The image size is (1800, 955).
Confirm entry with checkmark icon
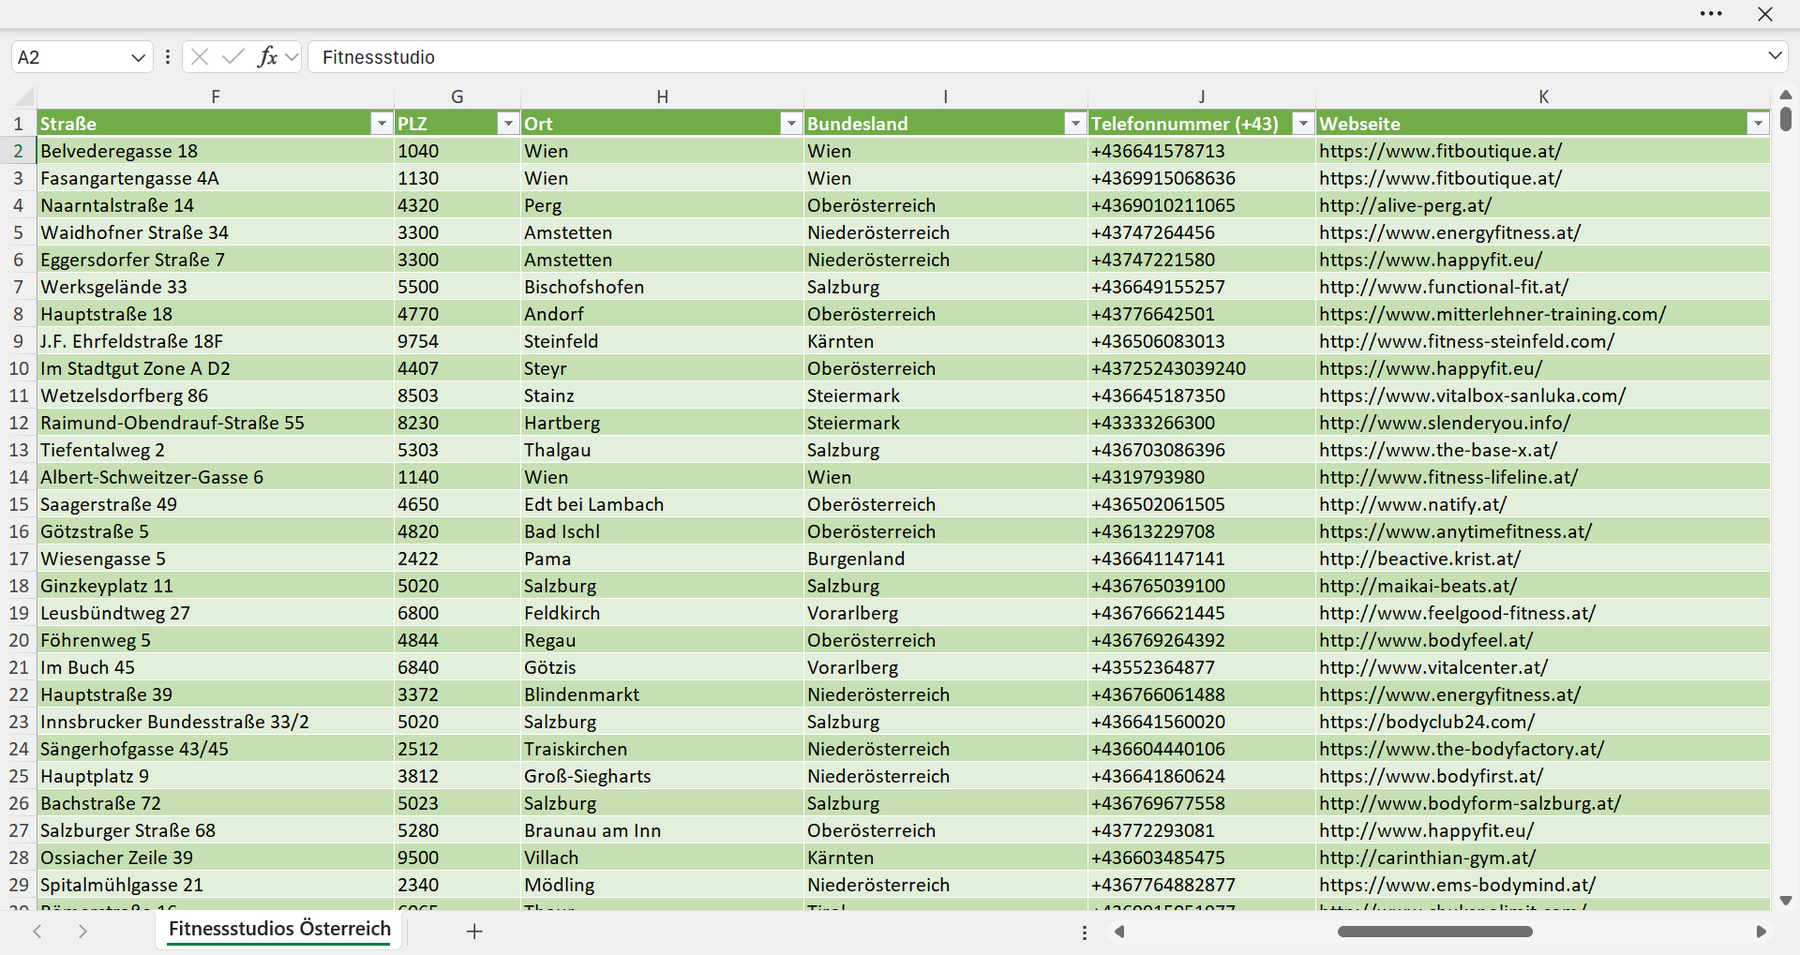233,57
